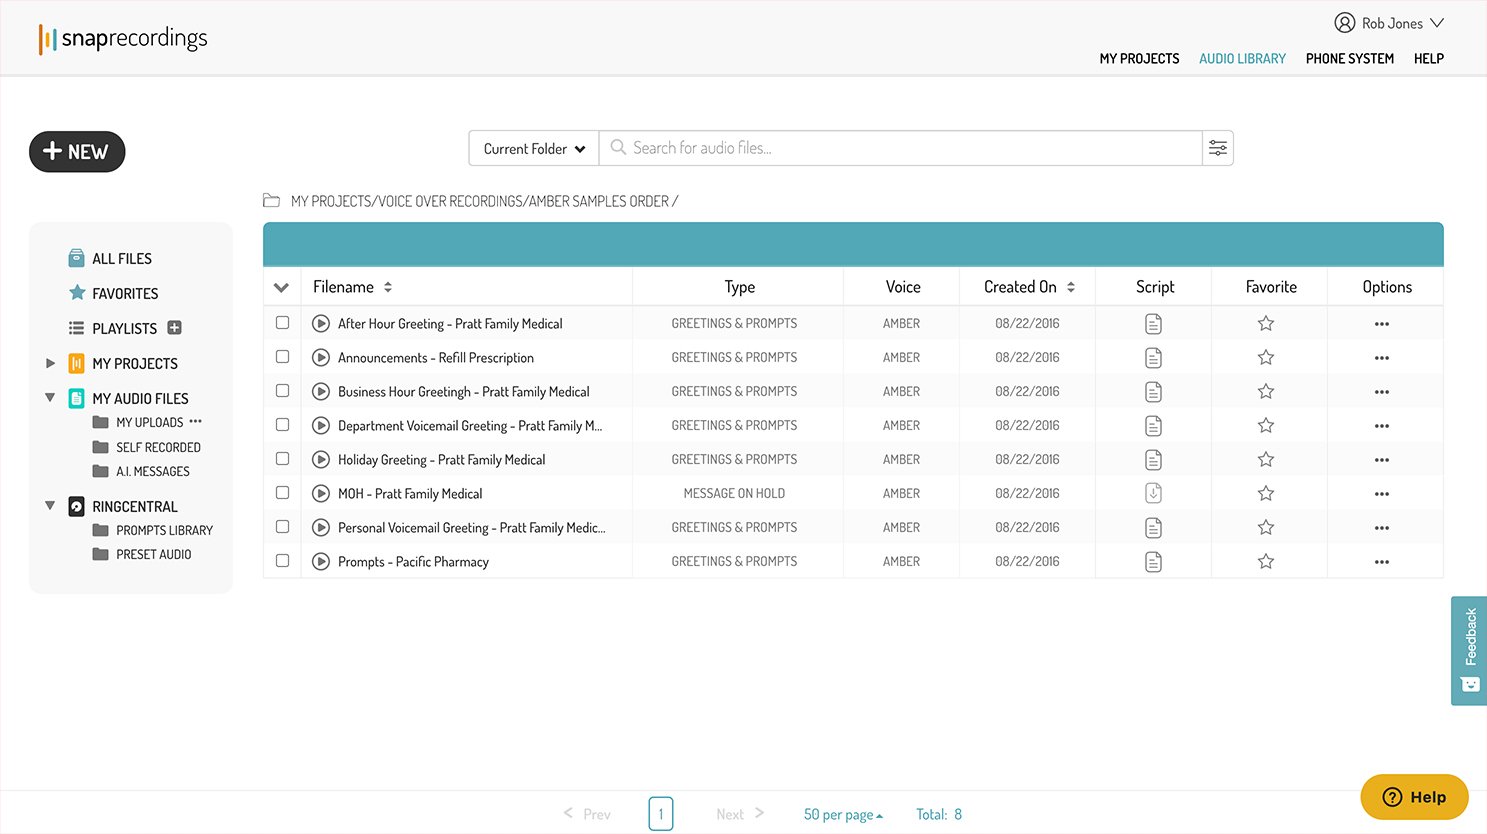This screenshot has height=834, width=1487.
Task: Expand the My Projects tree item
Action: click(50, 363)
